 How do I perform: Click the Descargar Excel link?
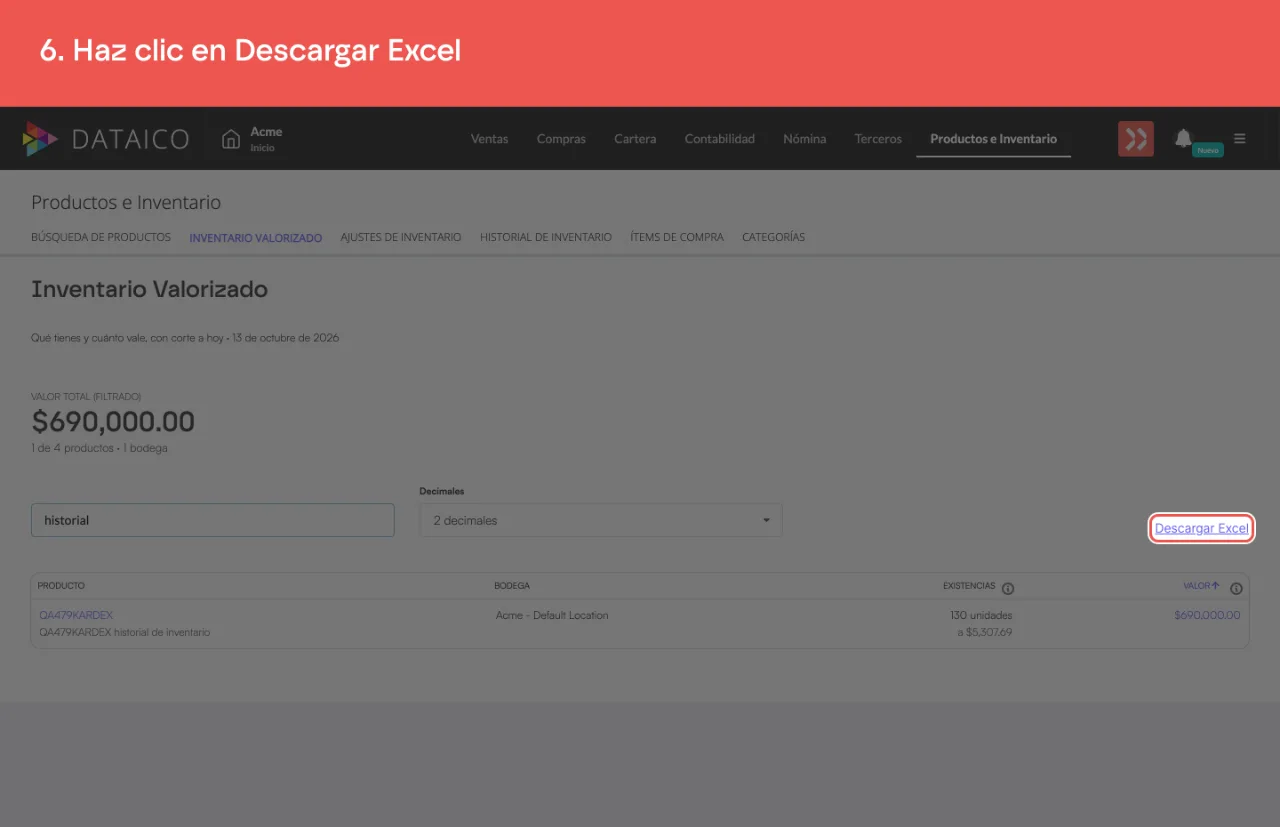[1202, 528]
